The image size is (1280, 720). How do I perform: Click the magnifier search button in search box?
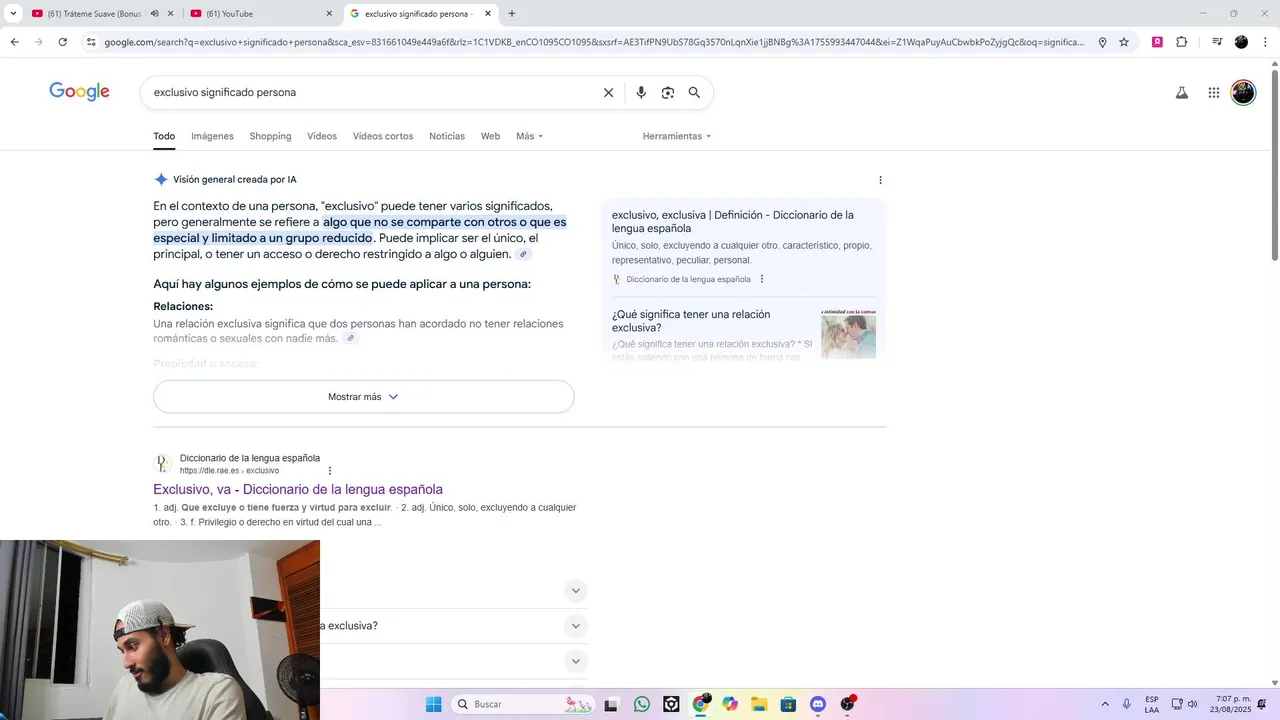[694, 92]
